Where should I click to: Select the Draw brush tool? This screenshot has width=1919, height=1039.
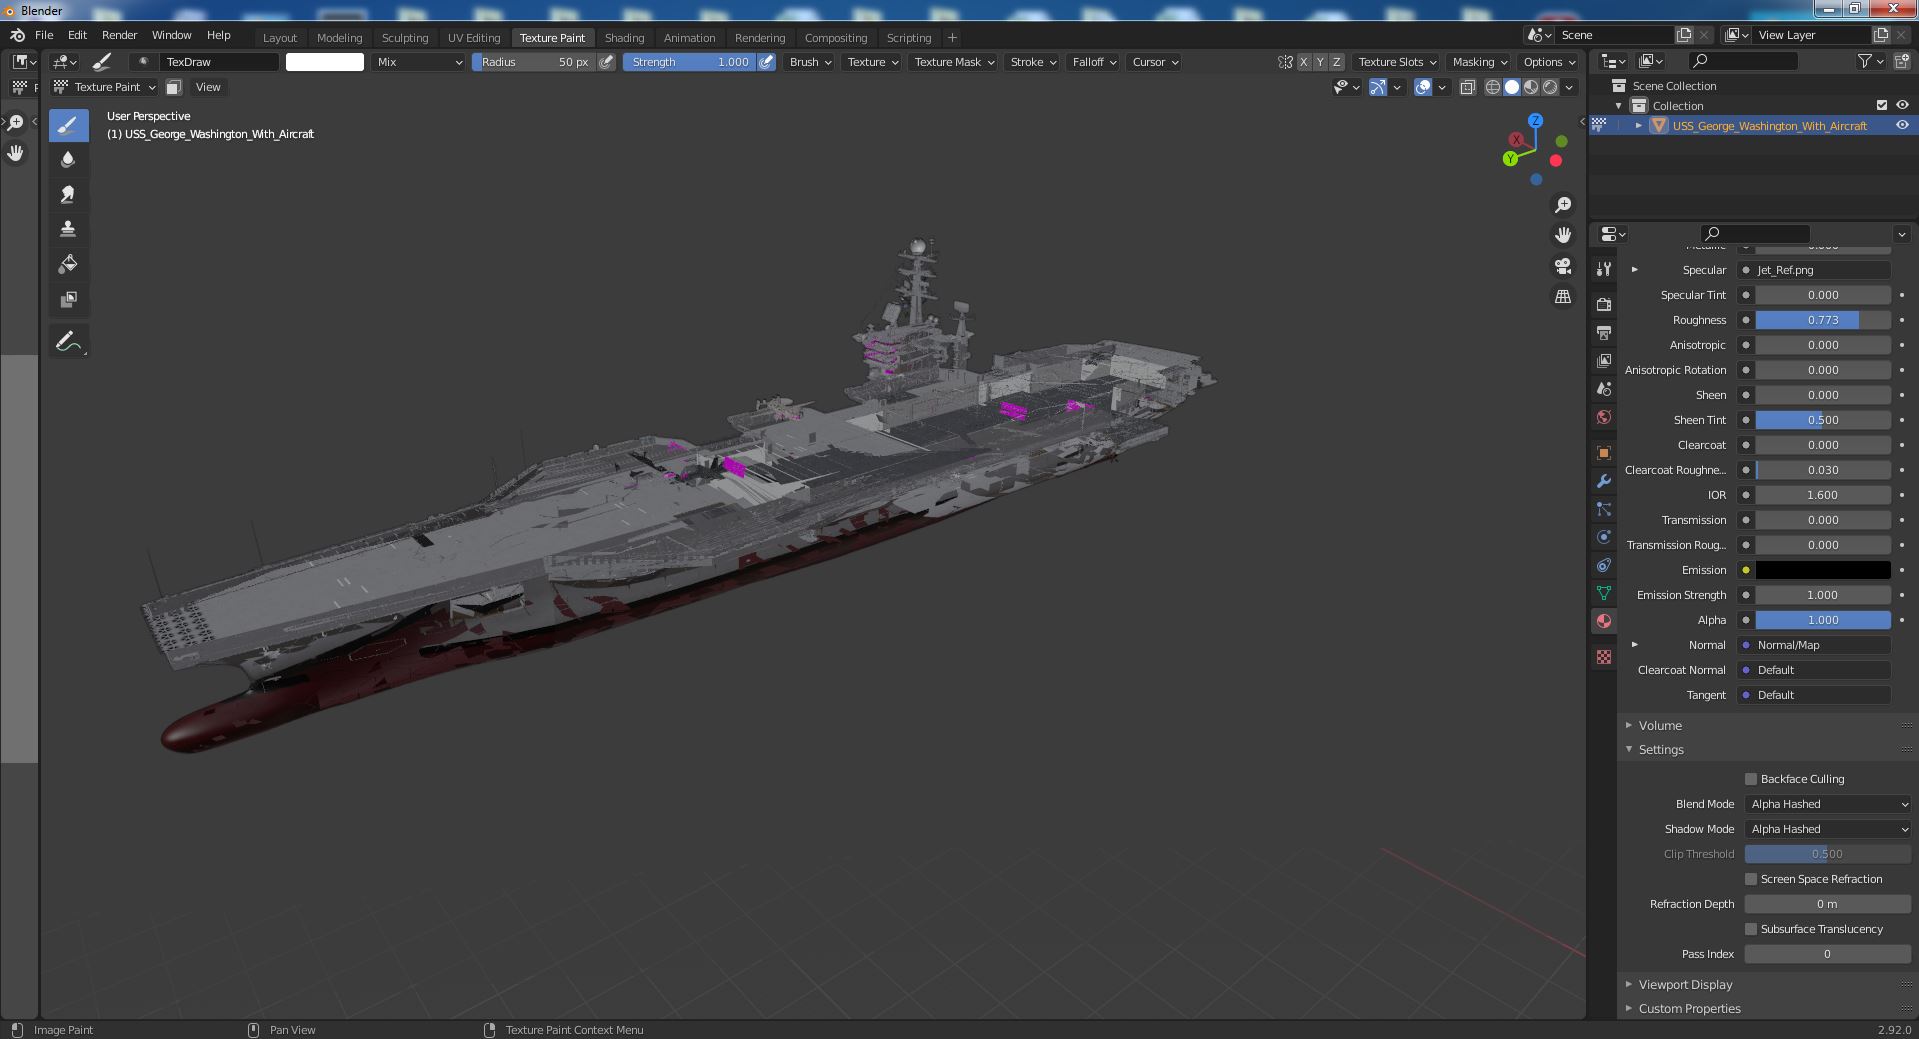(x=68, y=125)
